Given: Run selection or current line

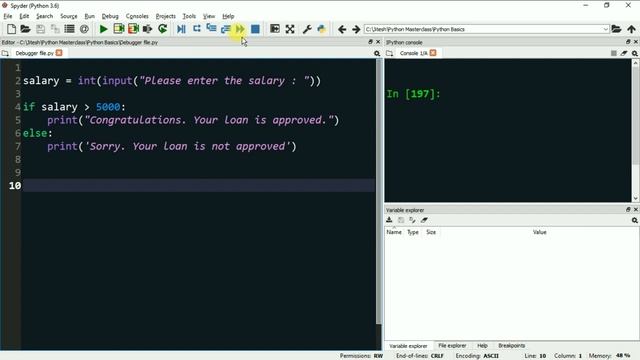Looking at the screenshot, I should point(147,29).
